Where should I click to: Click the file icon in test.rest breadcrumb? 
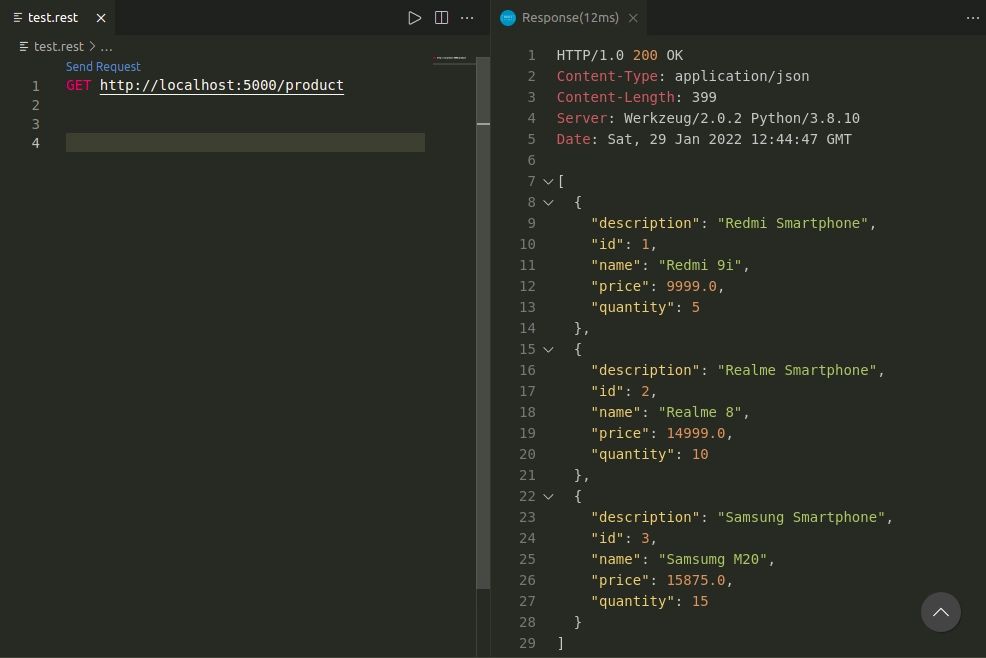(24, 47)
